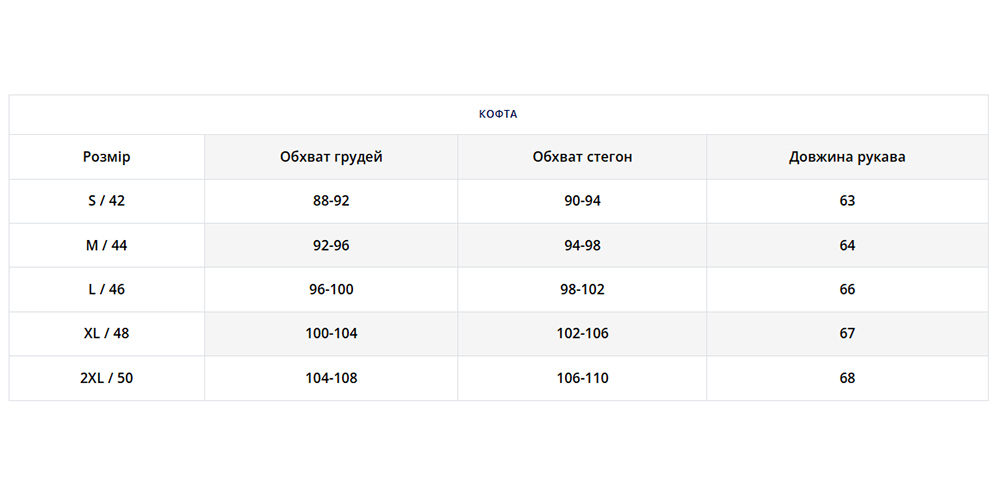Select the Розмір column header
This screenshot has height=500, width=1000.
(x=106, y=157)
